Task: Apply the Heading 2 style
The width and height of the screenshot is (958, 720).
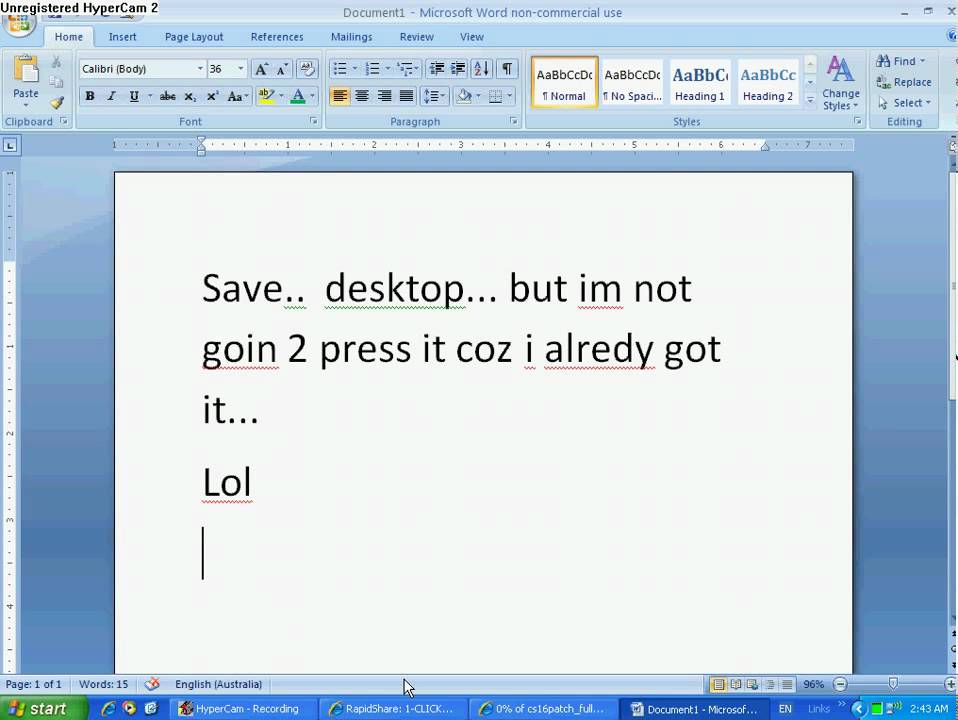Action: click(768, 83)
